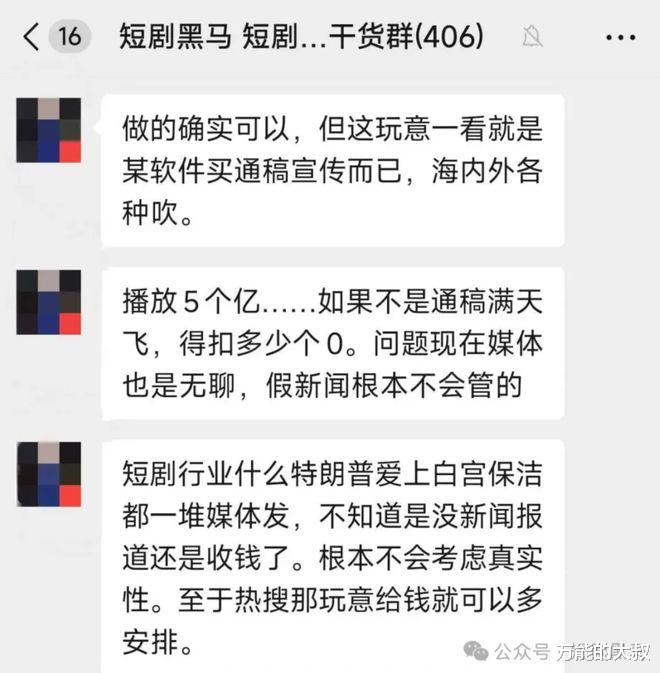The height and width of the screenshot is (673, 660).
Task: Select the message beginning 播放5个亿
Action: pyautogui.click(x=333, y=343)
